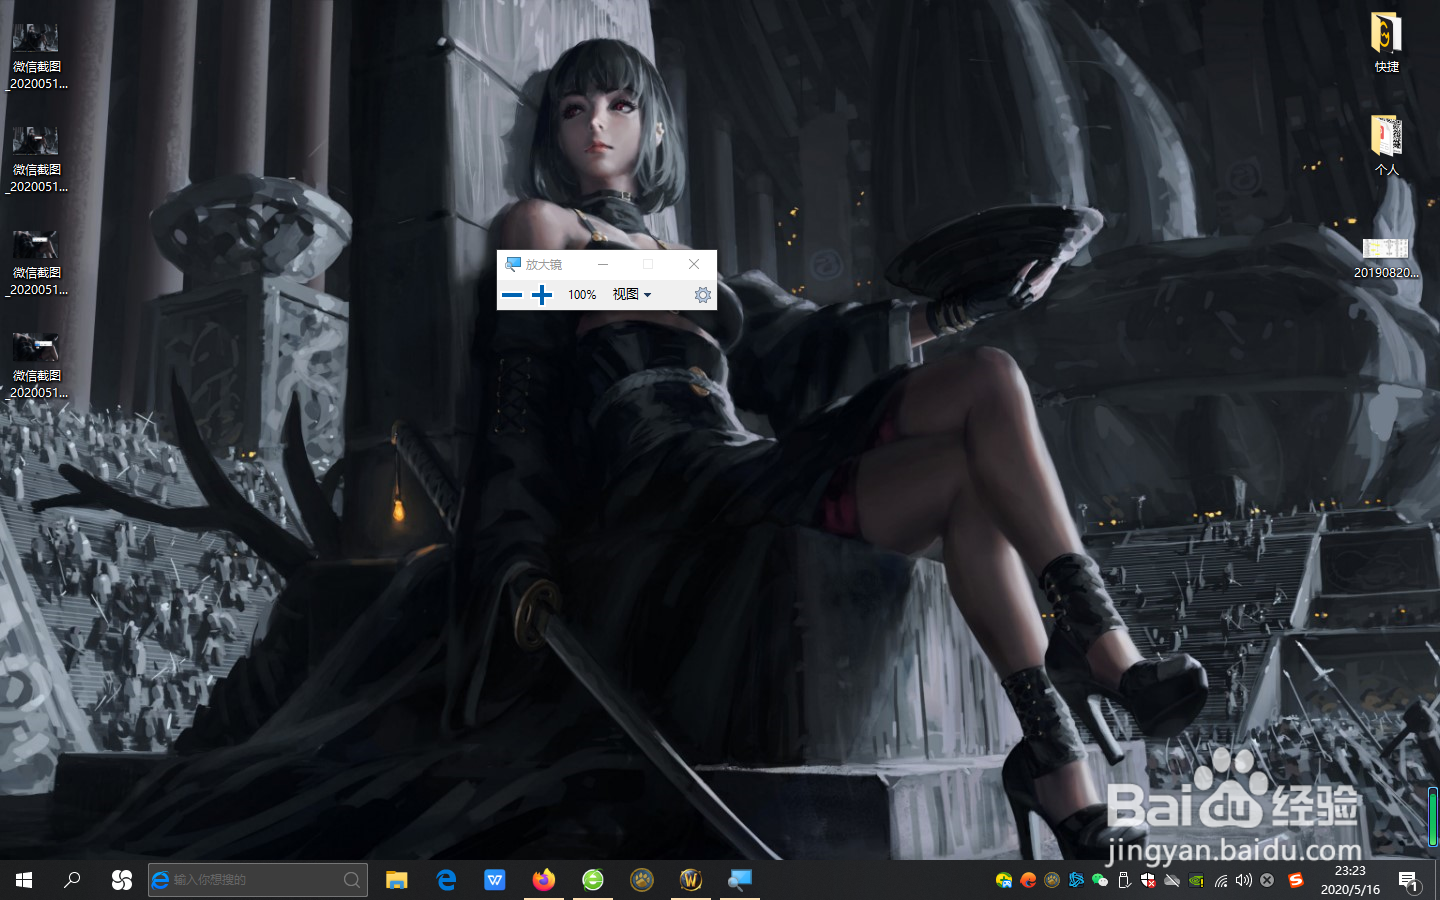The height and width of the screenshot is (900, 1440).
Task: Open the Windows Start menu
Action: [x=24, y=880]
